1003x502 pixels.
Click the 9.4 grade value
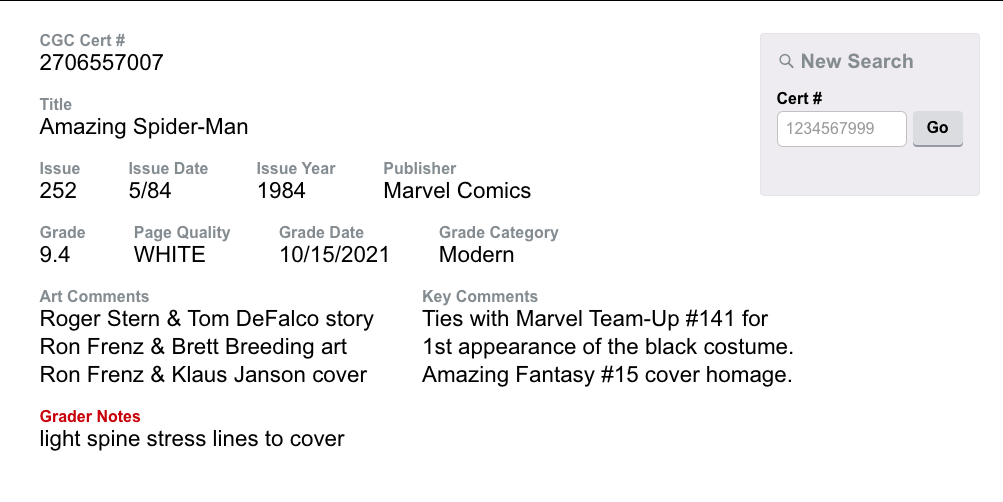55,255
